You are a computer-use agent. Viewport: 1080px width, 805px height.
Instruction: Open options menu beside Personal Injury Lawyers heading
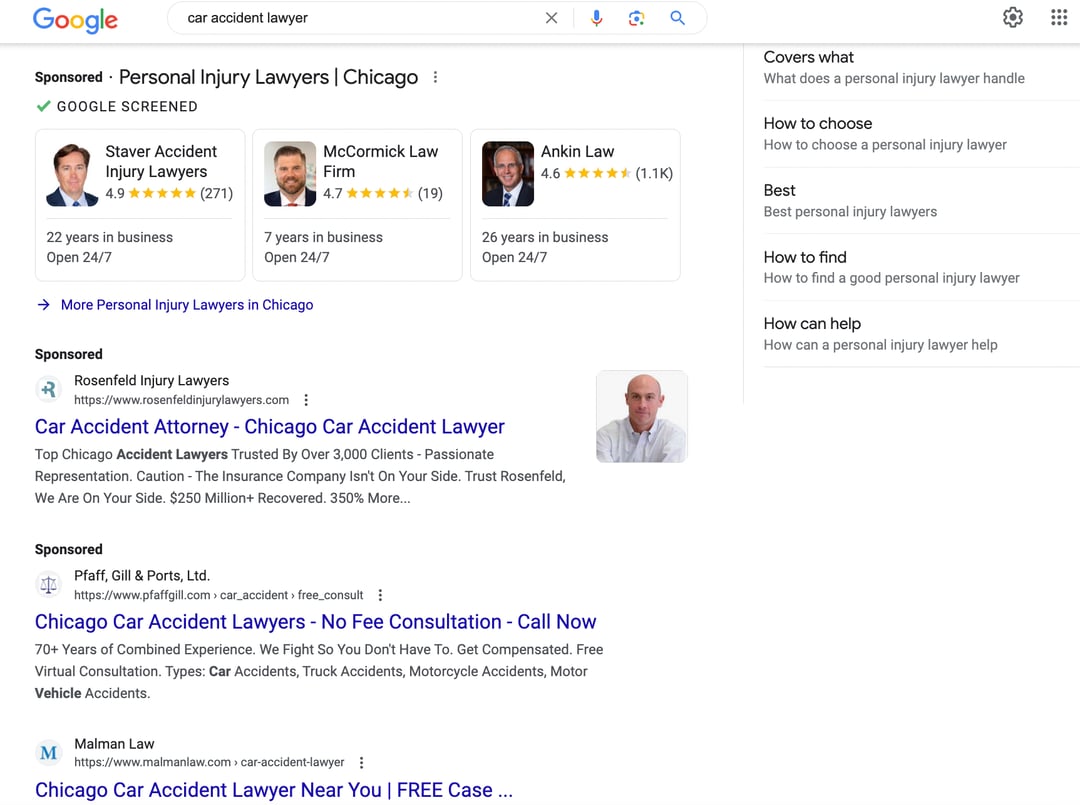coord(435,77)
